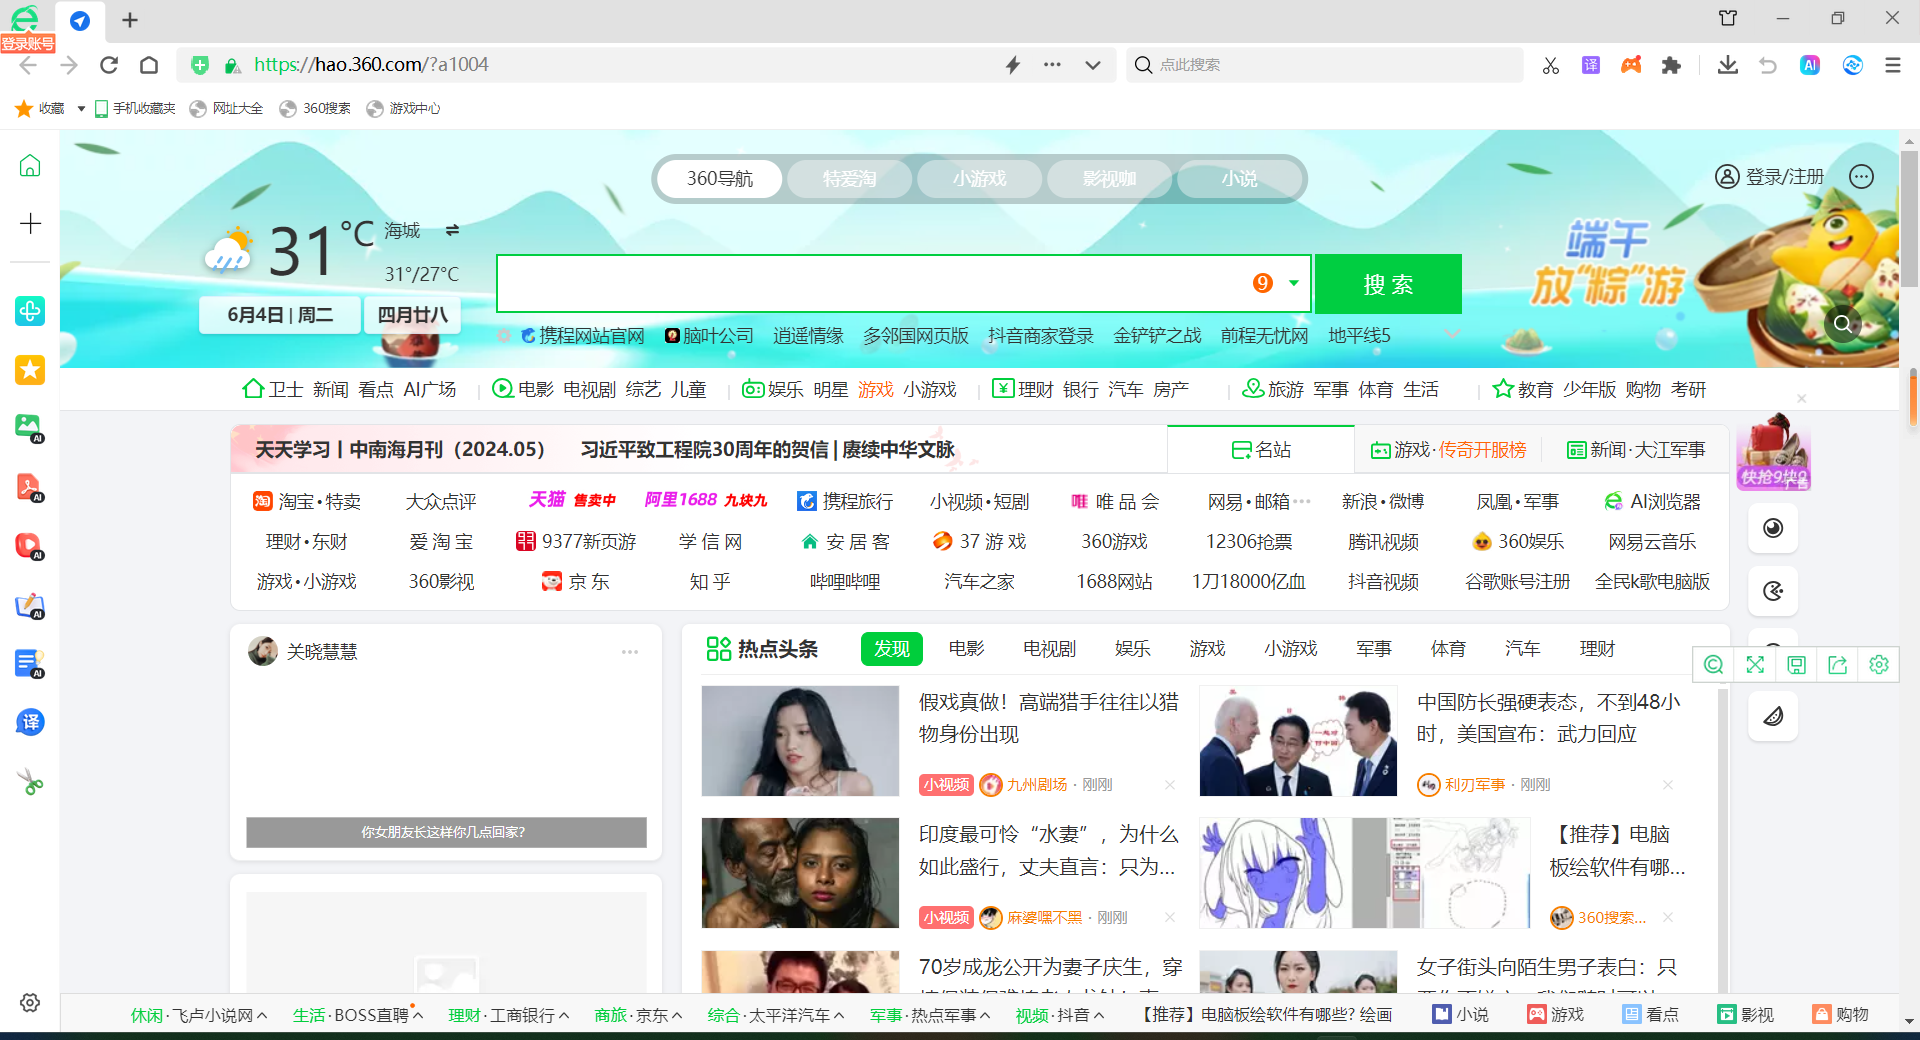
Task: Open the 12306抢票 link
Action: 1249,541
